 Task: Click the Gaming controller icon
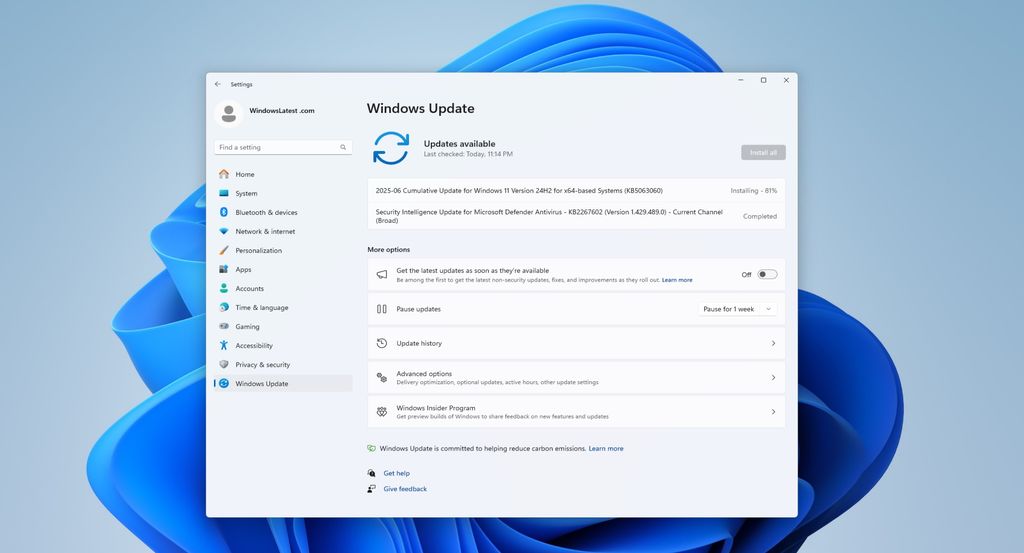(x=224, y=326)
